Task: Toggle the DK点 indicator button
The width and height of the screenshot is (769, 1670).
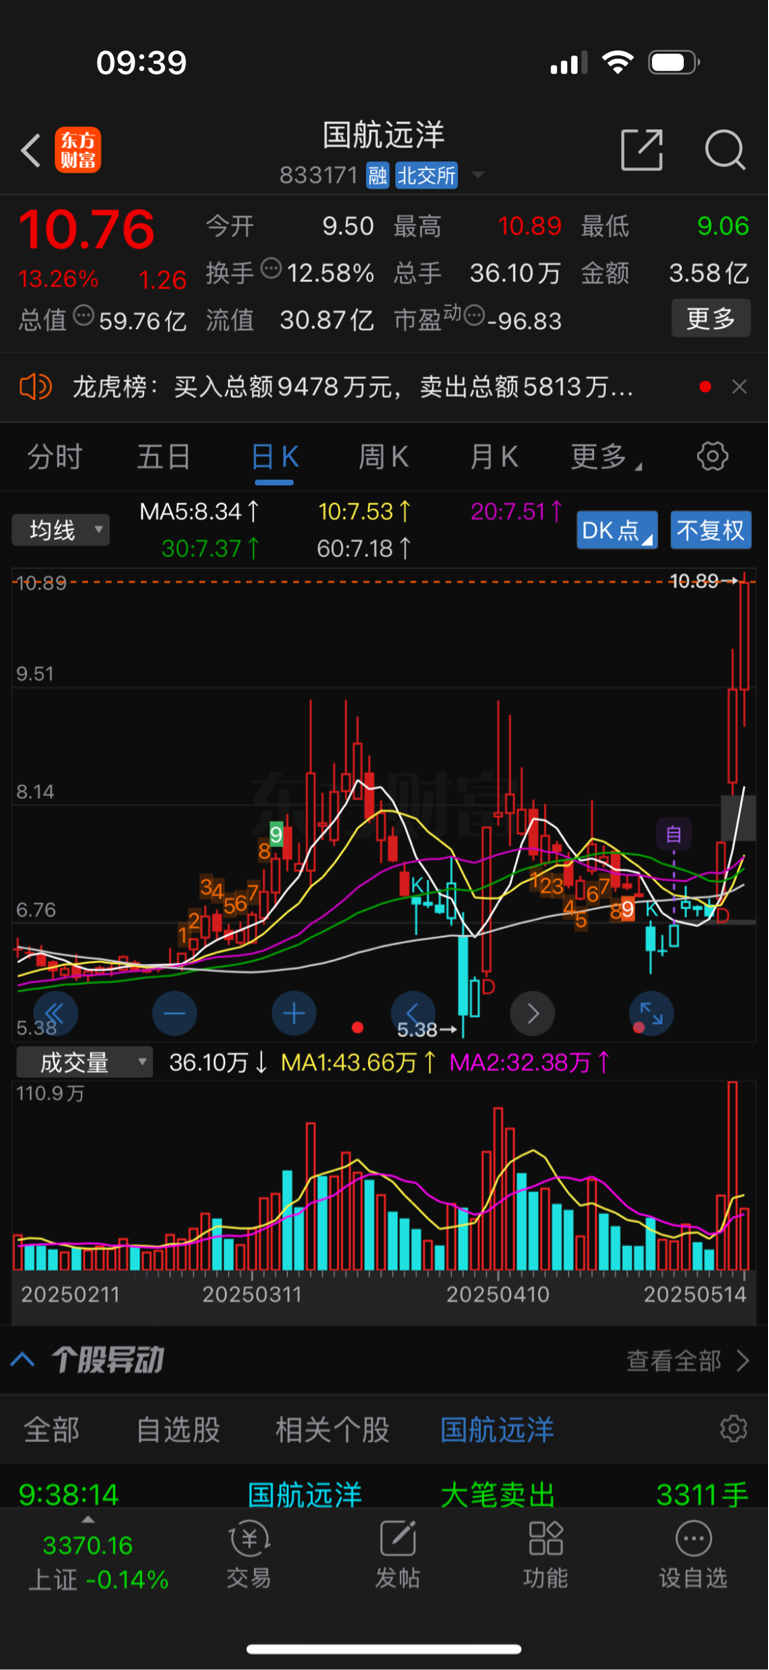Action: [x=617, y=530]
